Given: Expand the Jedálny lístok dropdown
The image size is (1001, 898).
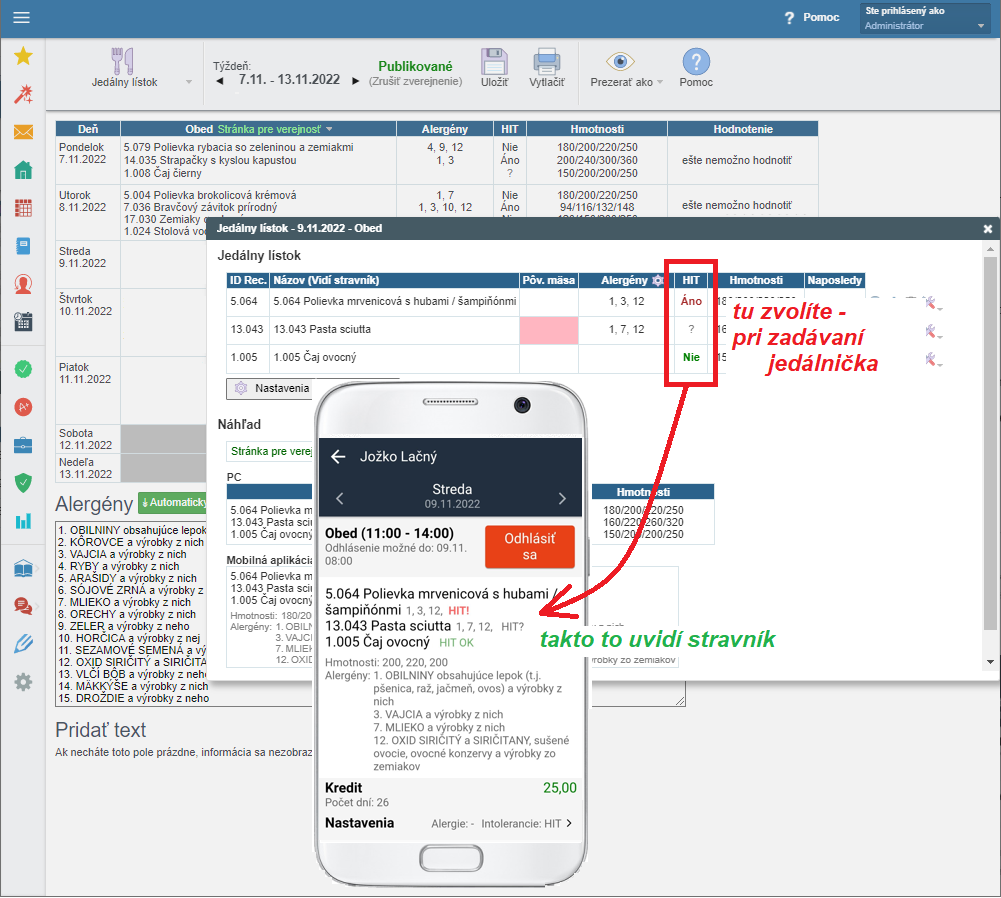Looking at the screenshot, I should (189, 82).
